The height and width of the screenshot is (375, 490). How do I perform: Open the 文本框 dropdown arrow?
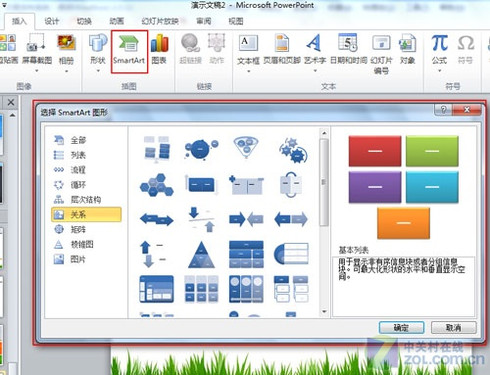point(248,71)
